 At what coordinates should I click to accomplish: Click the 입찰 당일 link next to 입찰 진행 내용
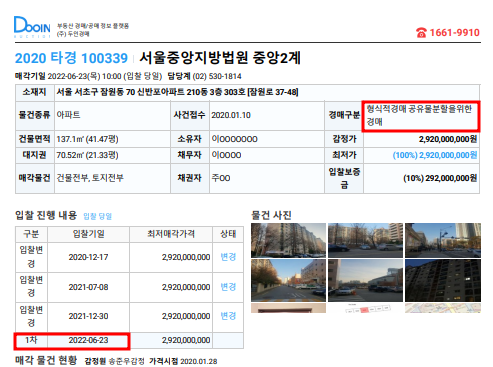tap(97, 216)
